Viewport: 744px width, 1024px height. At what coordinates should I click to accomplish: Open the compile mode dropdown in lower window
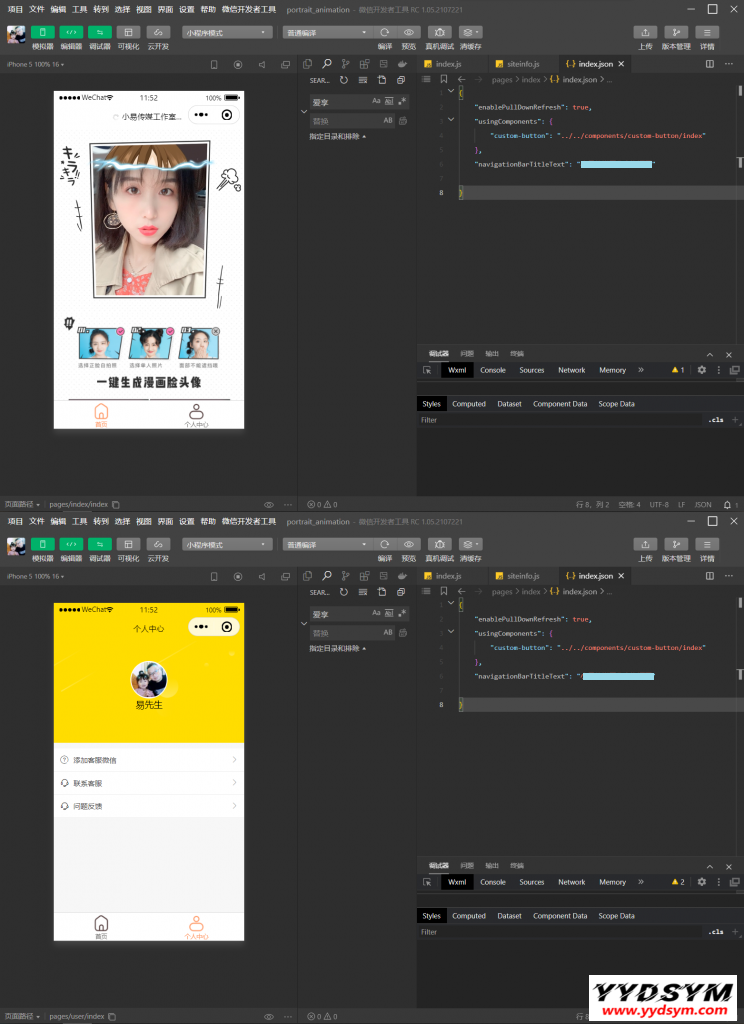326,544
